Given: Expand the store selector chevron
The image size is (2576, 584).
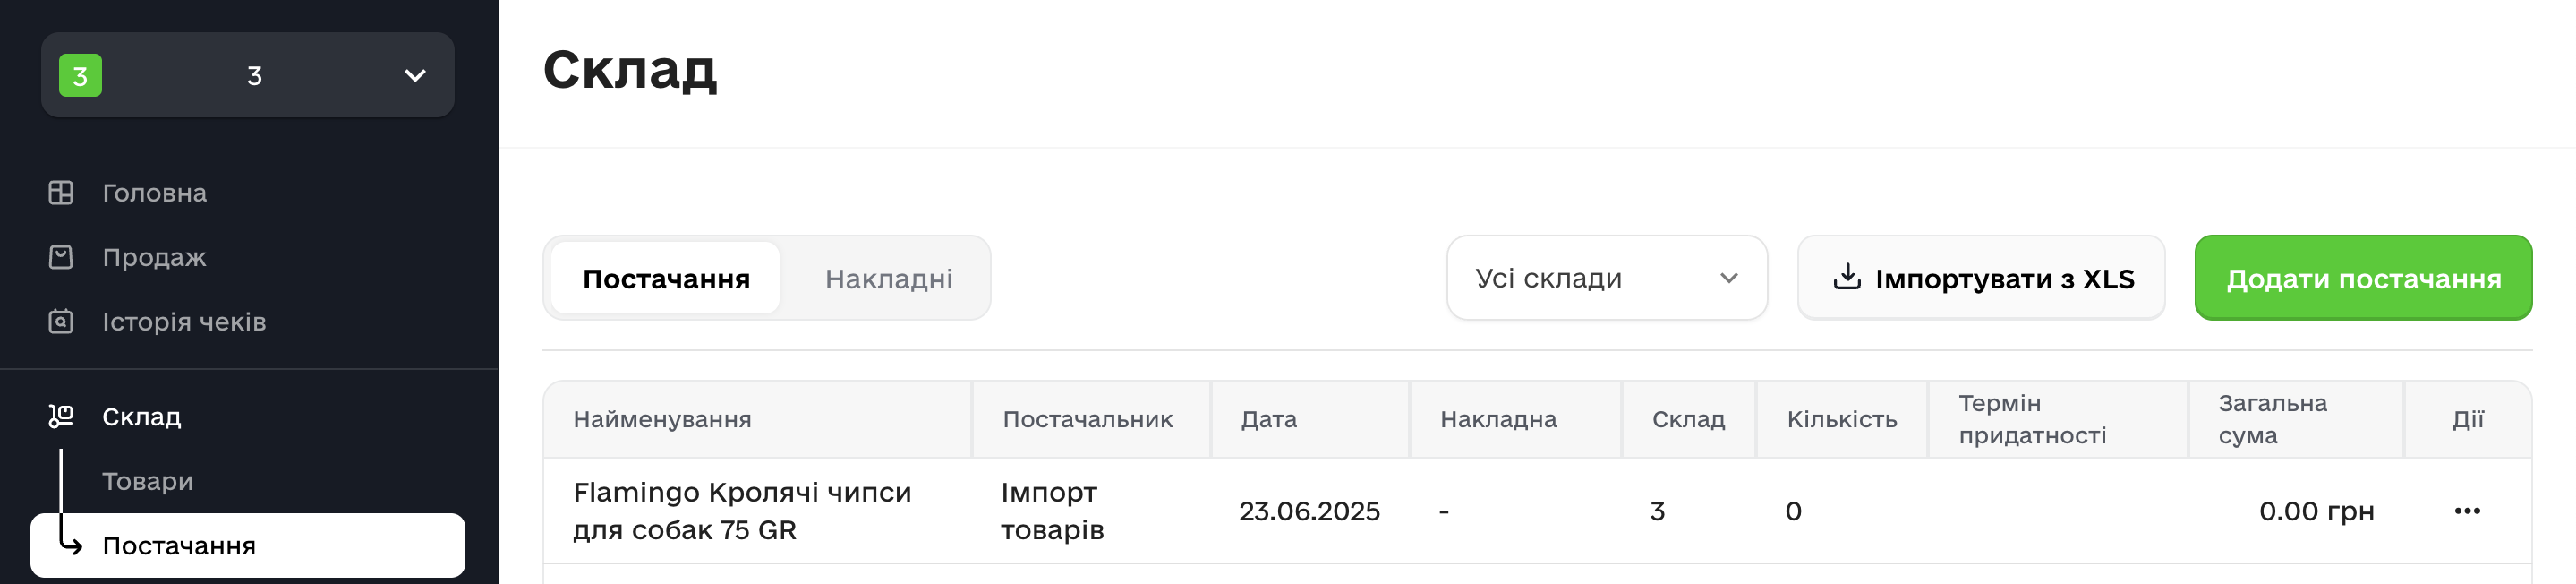Looking at the screenshot, I should tap(415, 76).
